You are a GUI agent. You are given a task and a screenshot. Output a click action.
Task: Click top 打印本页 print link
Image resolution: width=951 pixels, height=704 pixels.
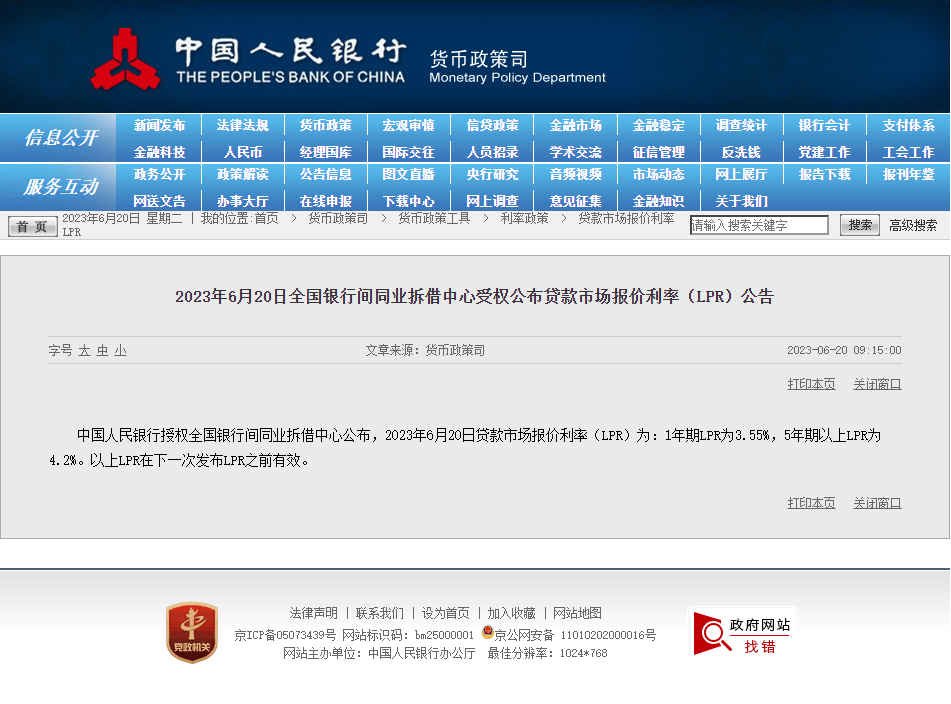coord(811,384)
